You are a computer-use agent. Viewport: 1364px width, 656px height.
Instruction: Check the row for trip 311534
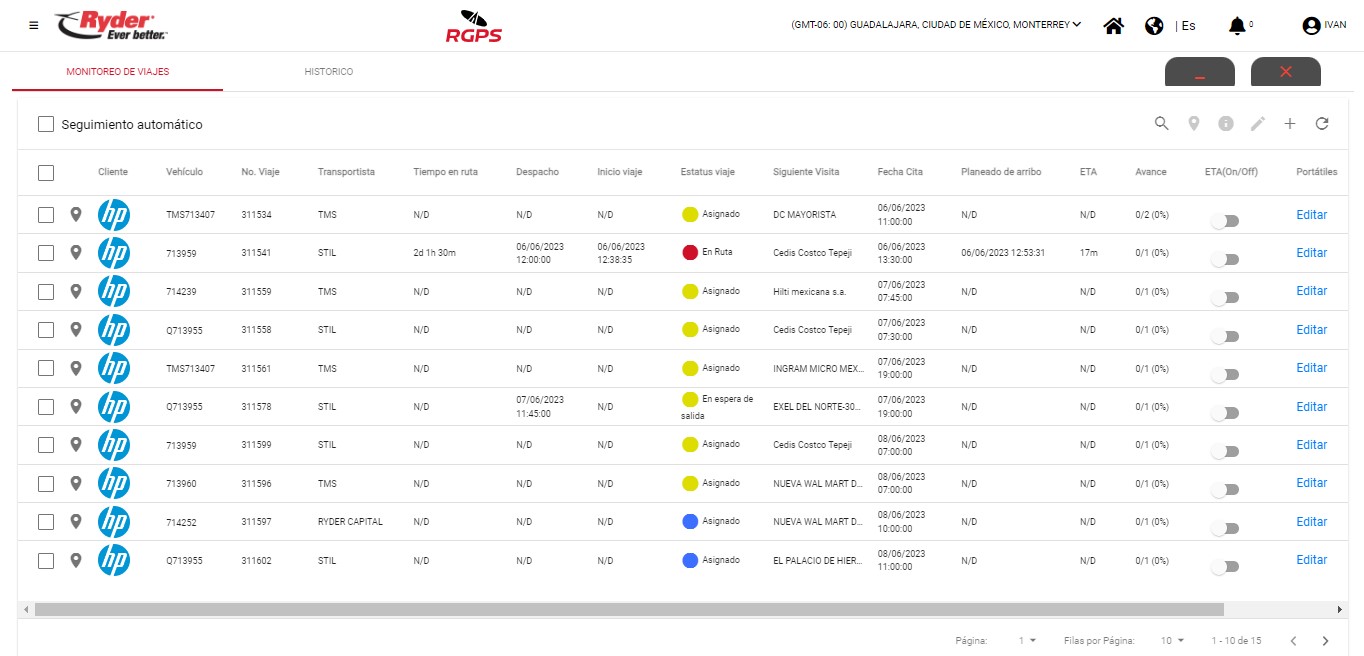click(x=46, y=215)
